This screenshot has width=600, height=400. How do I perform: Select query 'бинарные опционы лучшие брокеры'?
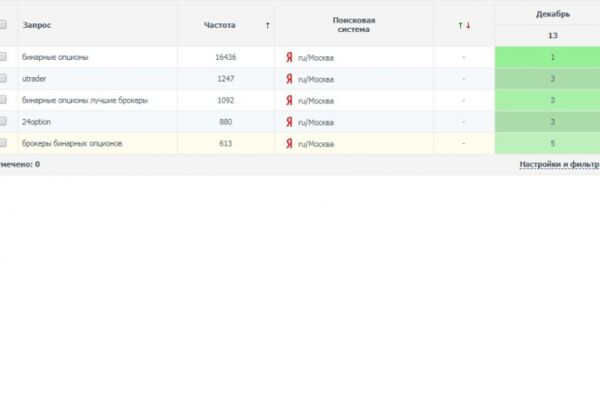point(85,100)
